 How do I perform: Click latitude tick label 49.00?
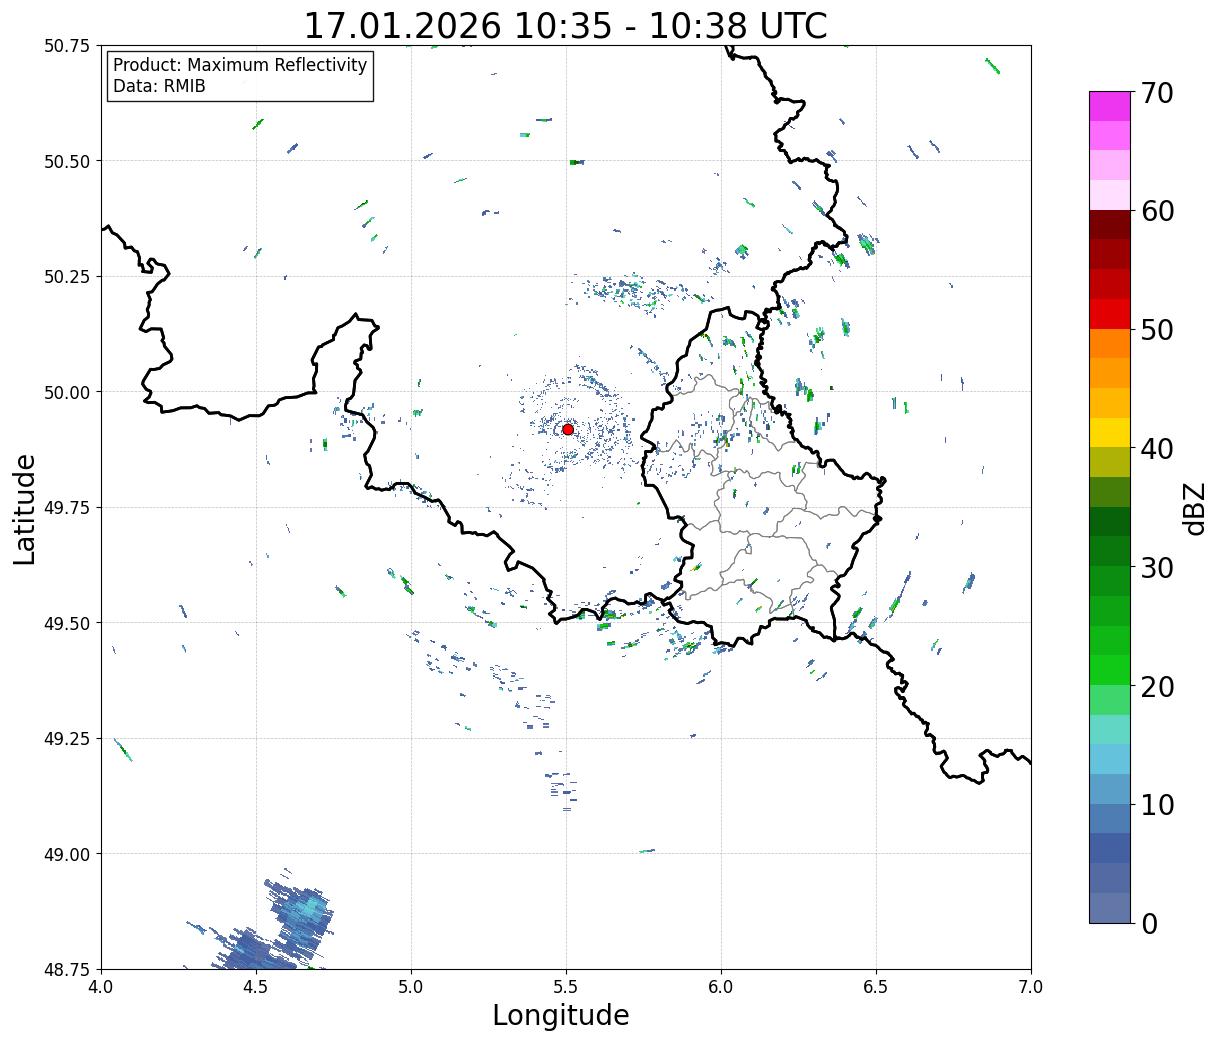pos(67,854)
